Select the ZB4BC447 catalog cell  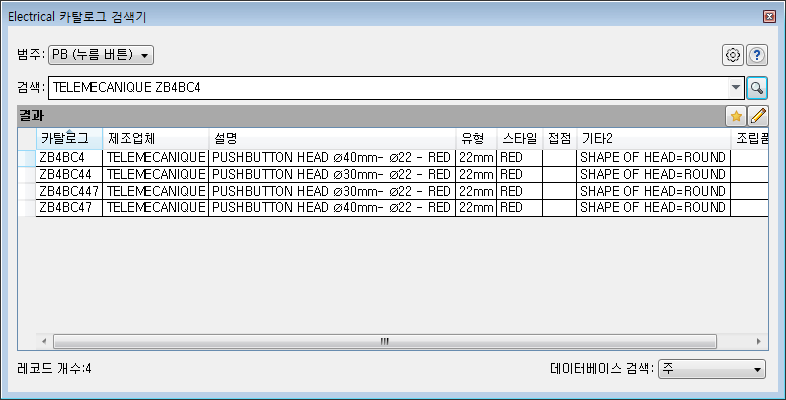point(69,191)
